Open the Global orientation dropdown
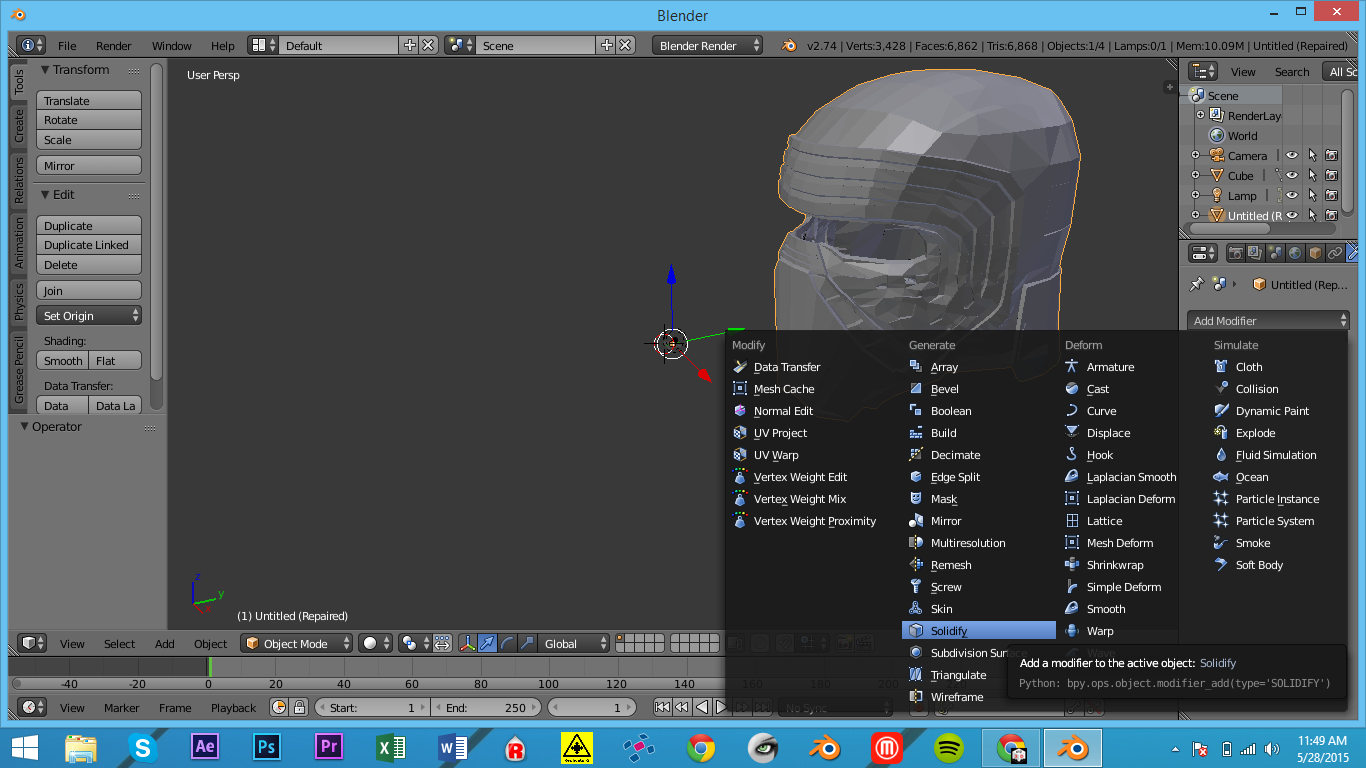Viewport: 1366px width, 768px height. (x=574, y=644)
